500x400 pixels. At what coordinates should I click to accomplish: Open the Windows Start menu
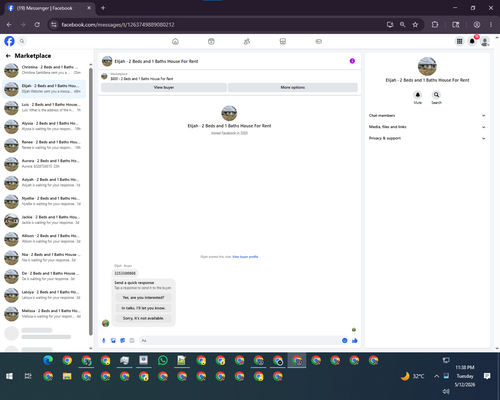point(9,376)
